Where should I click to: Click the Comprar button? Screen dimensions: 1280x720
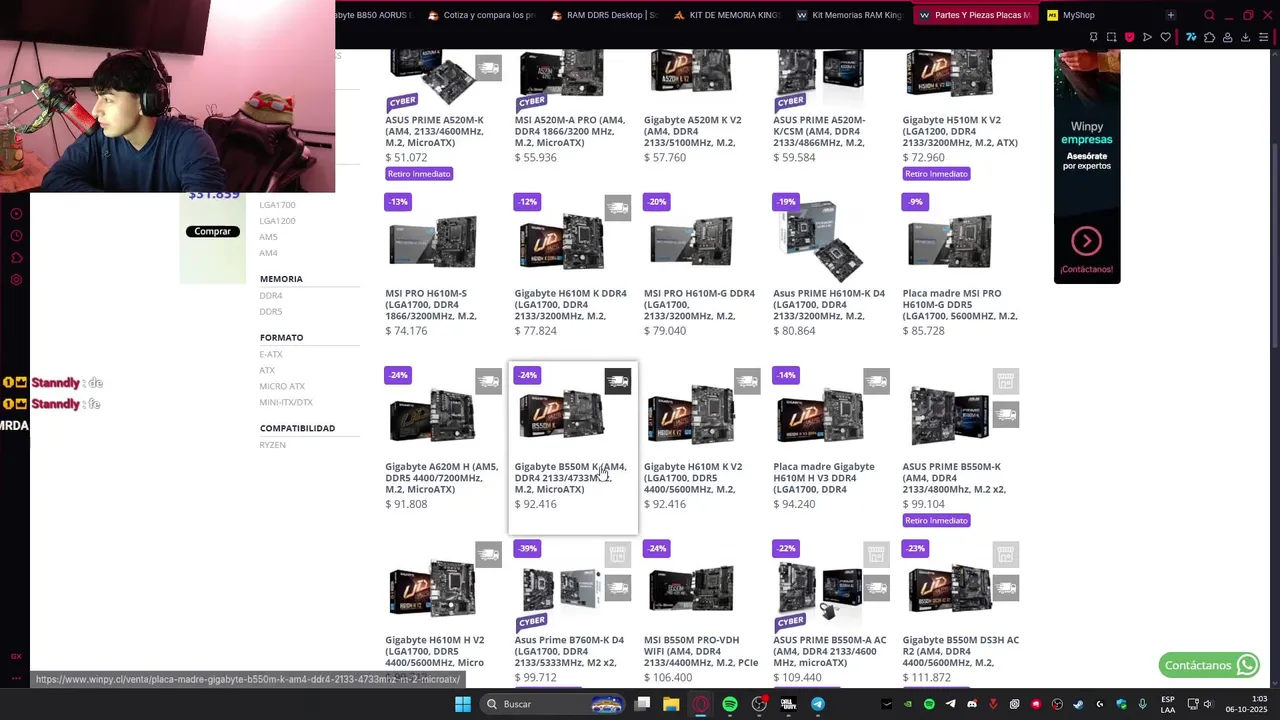click(212, 231)
